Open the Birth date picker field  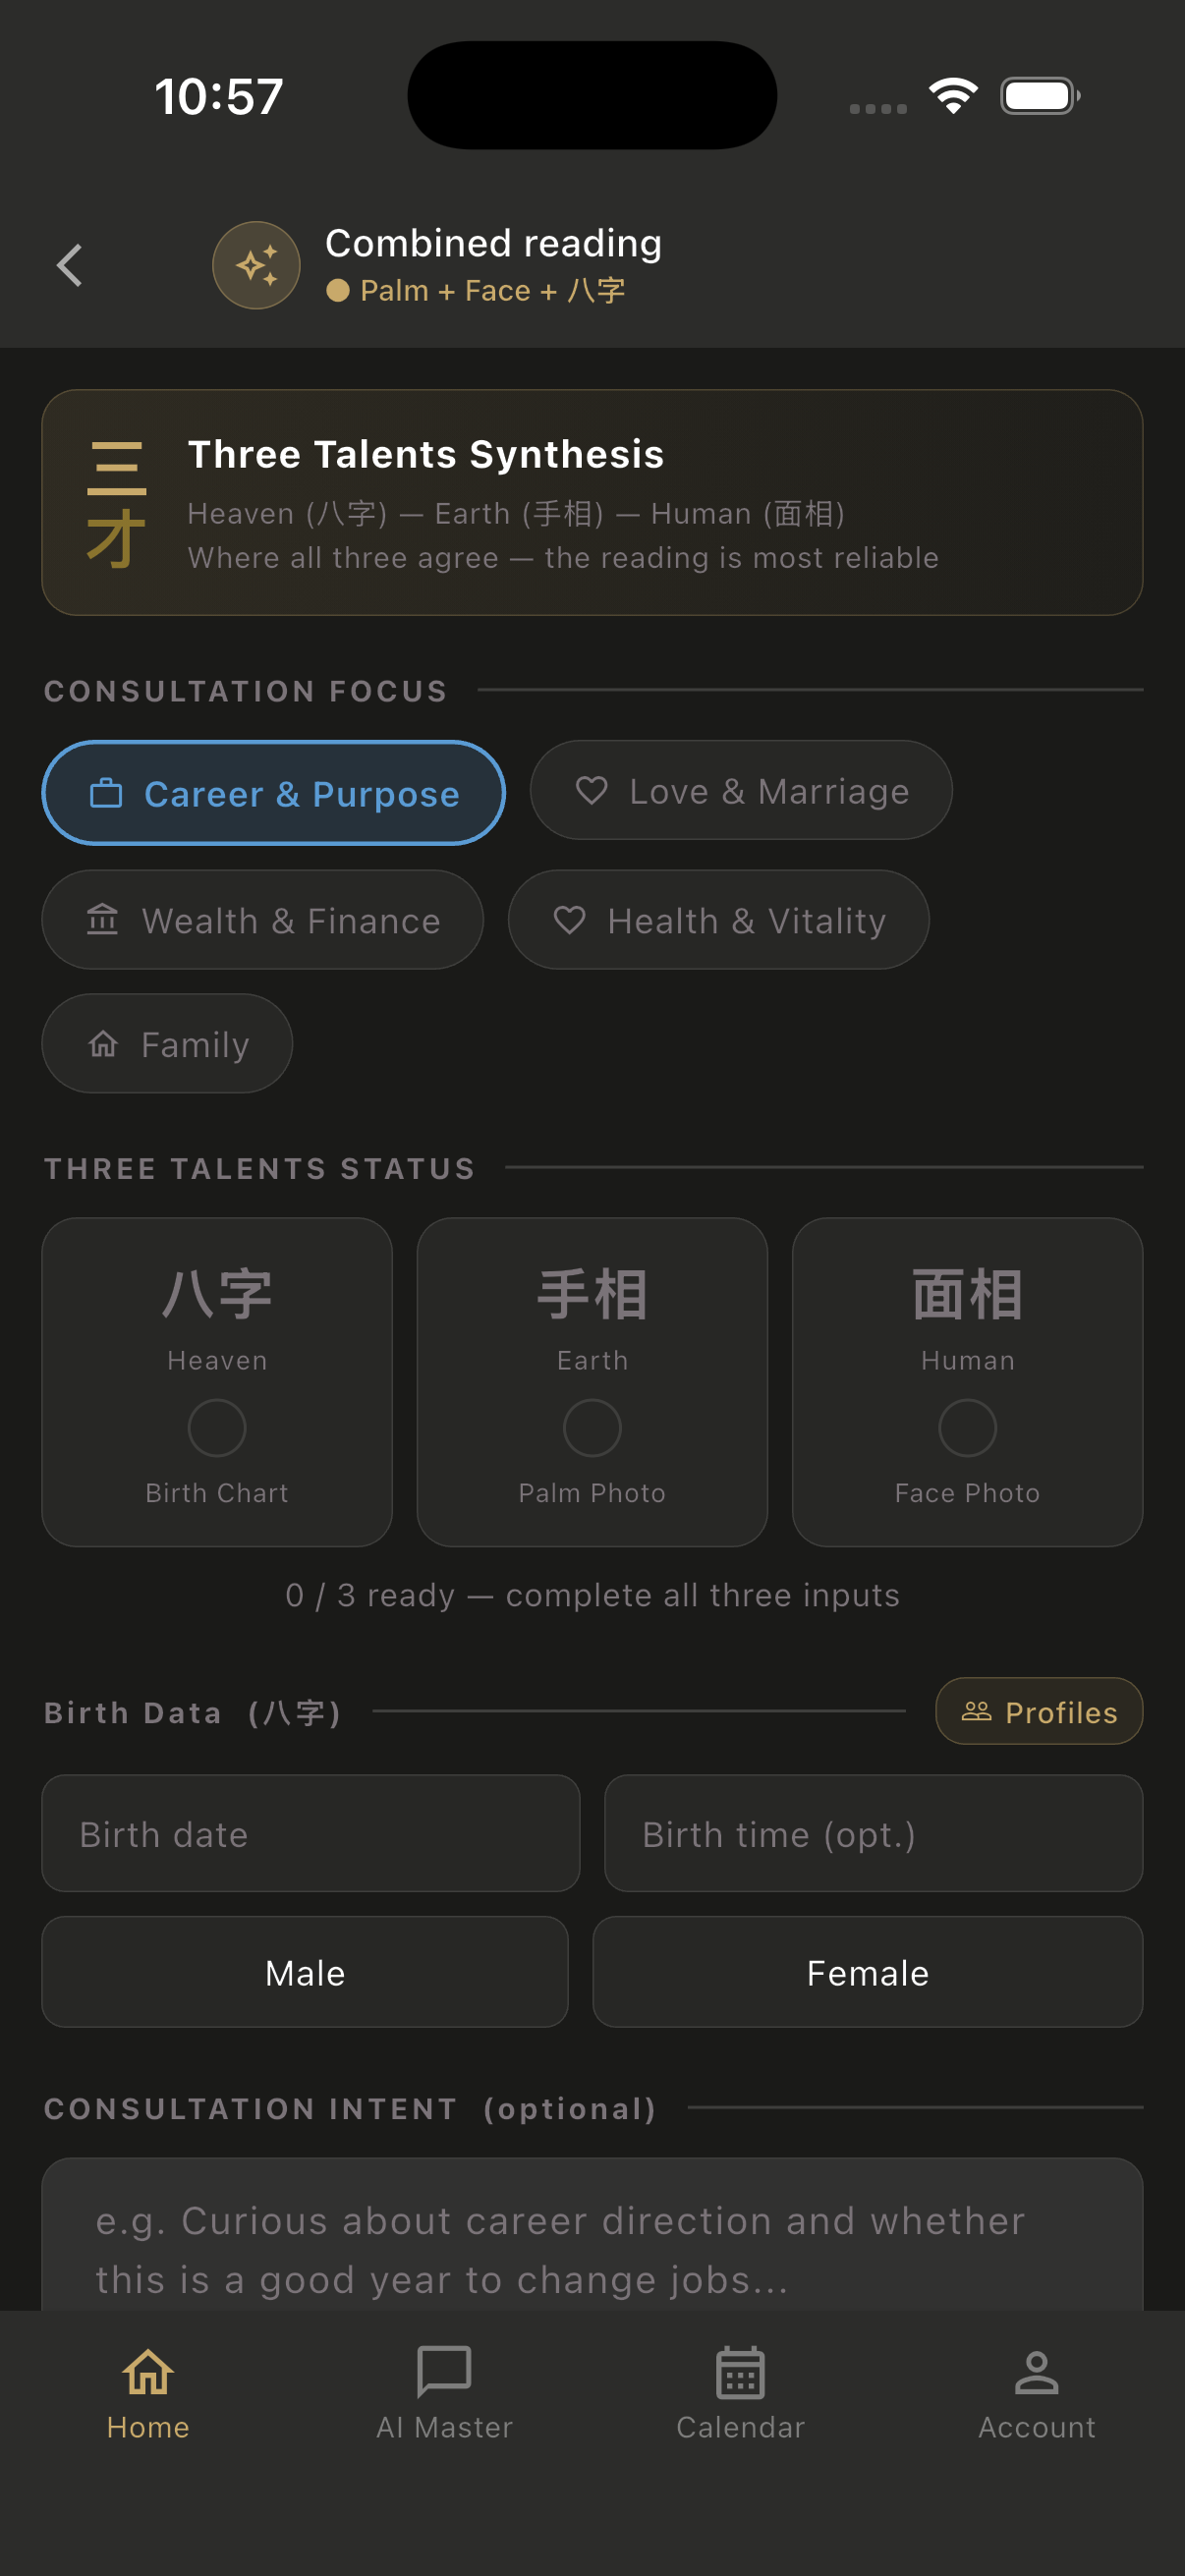coord(311,1833)
